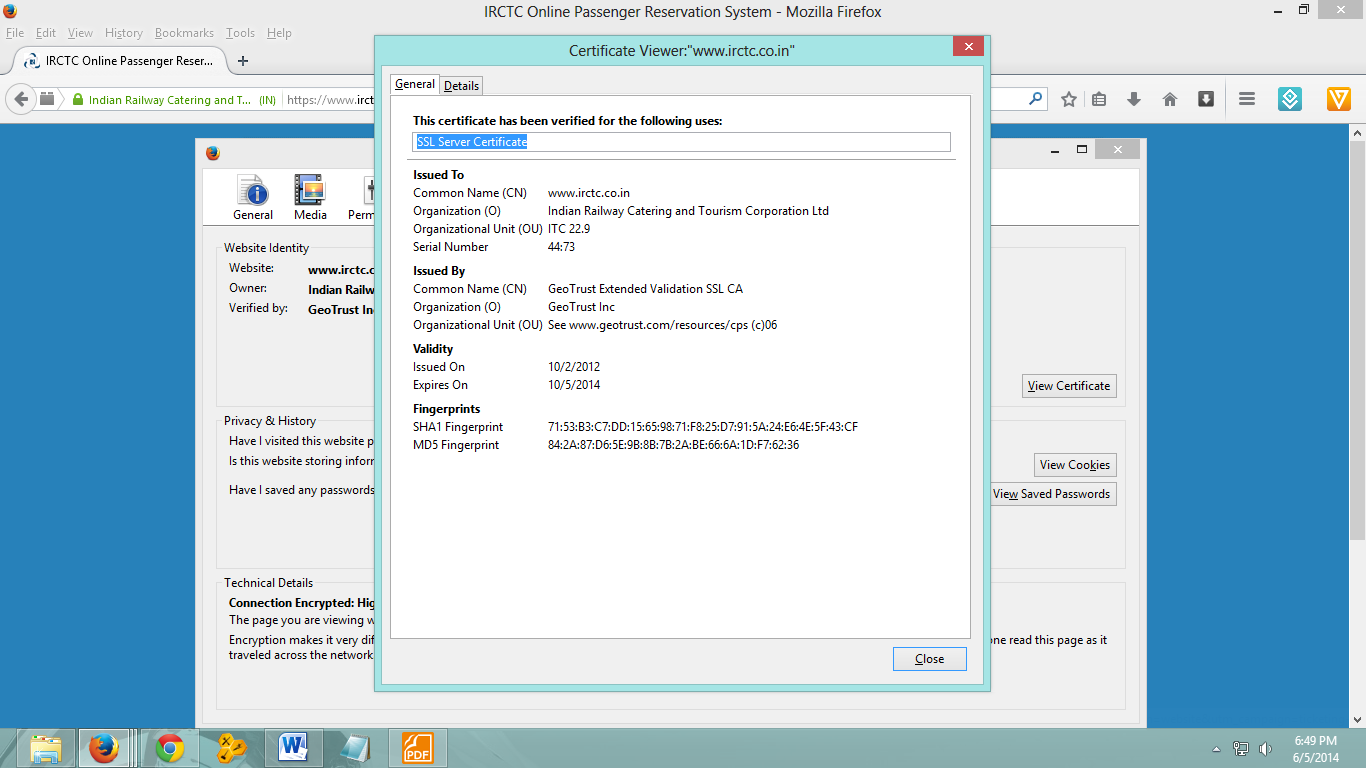1366x768 pixels.
Task: Click the SHA1 fingerprint value text
Action: 703,427
